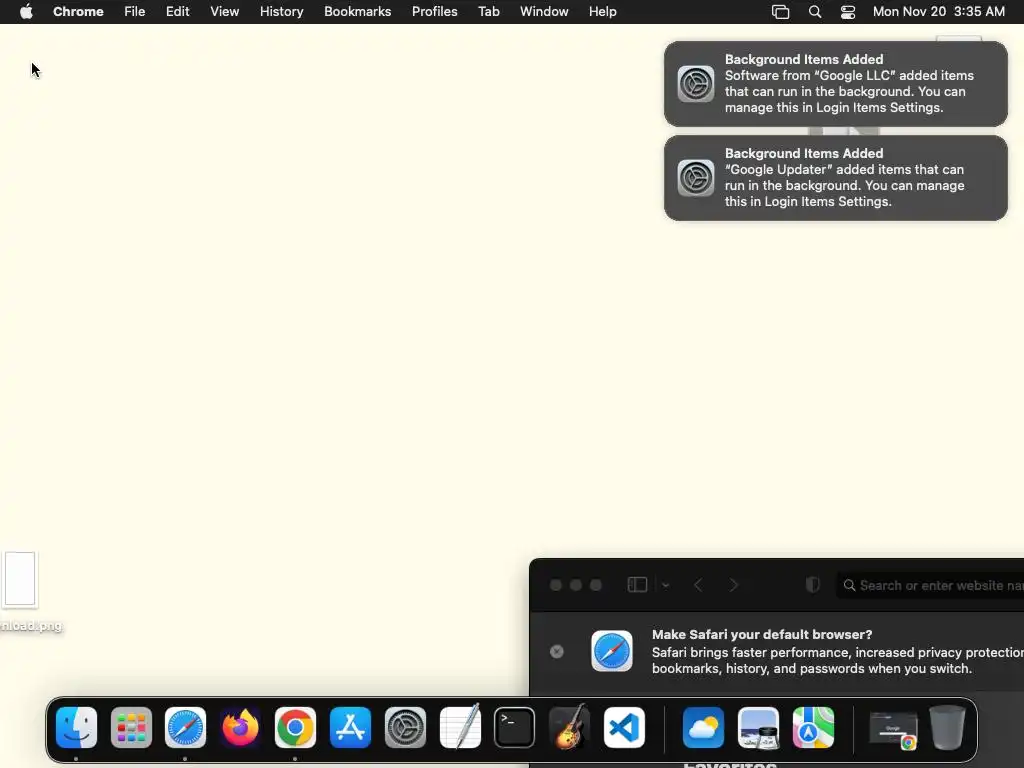Click the settings icon in Google Updater notification
1024x768 pixels.
[x=696, y=178]
